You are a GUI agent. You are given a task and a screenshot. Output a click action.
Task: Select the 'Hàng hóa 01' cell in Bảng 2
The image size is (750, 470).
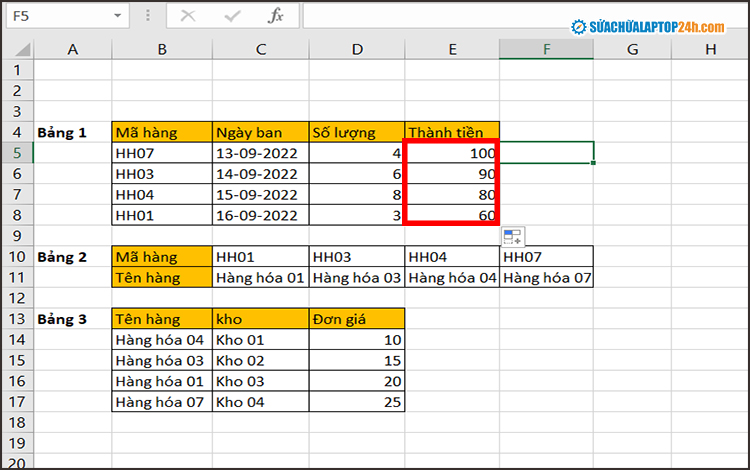(x=261, y=277)
